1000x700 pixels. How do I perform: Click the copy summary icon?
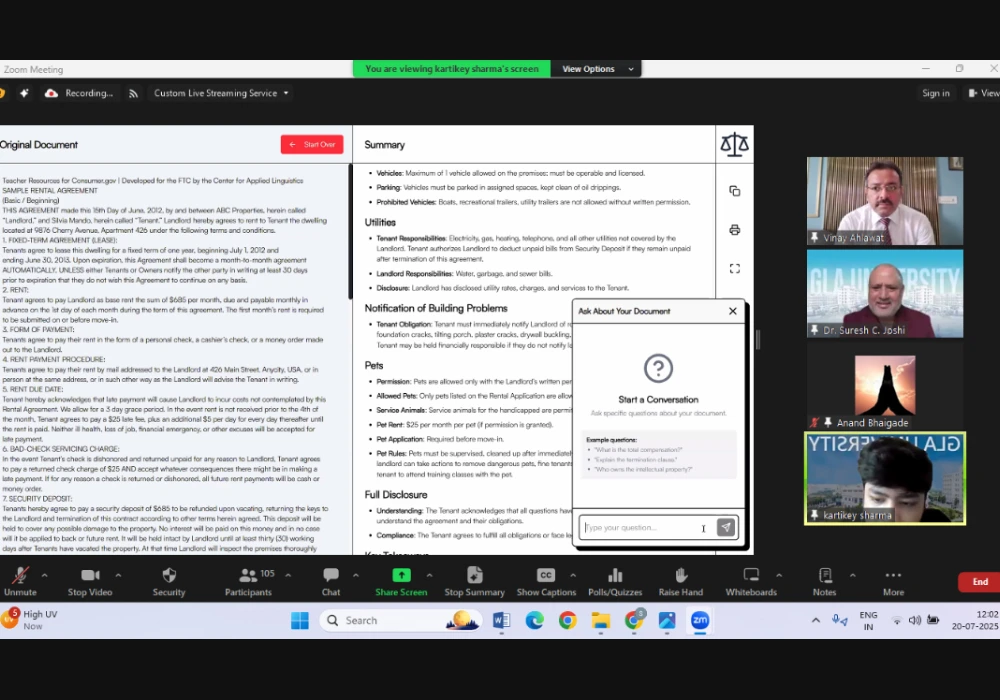tap(734, 191)
